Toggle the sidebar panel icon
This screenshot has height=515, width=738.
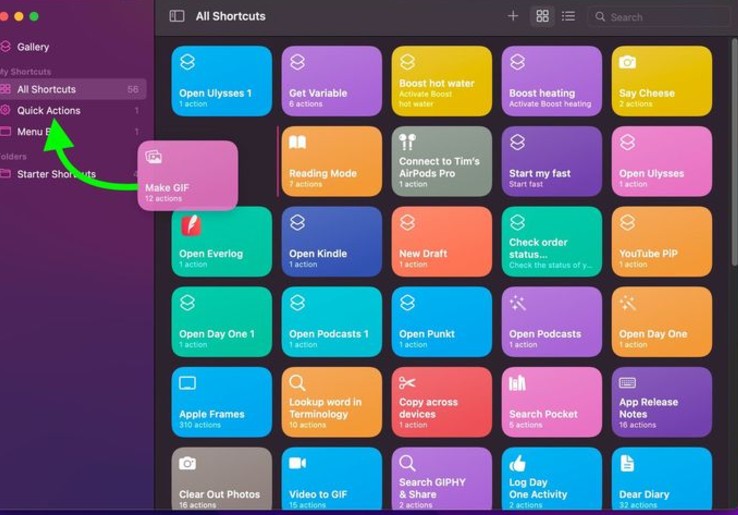tap(176, 16)
